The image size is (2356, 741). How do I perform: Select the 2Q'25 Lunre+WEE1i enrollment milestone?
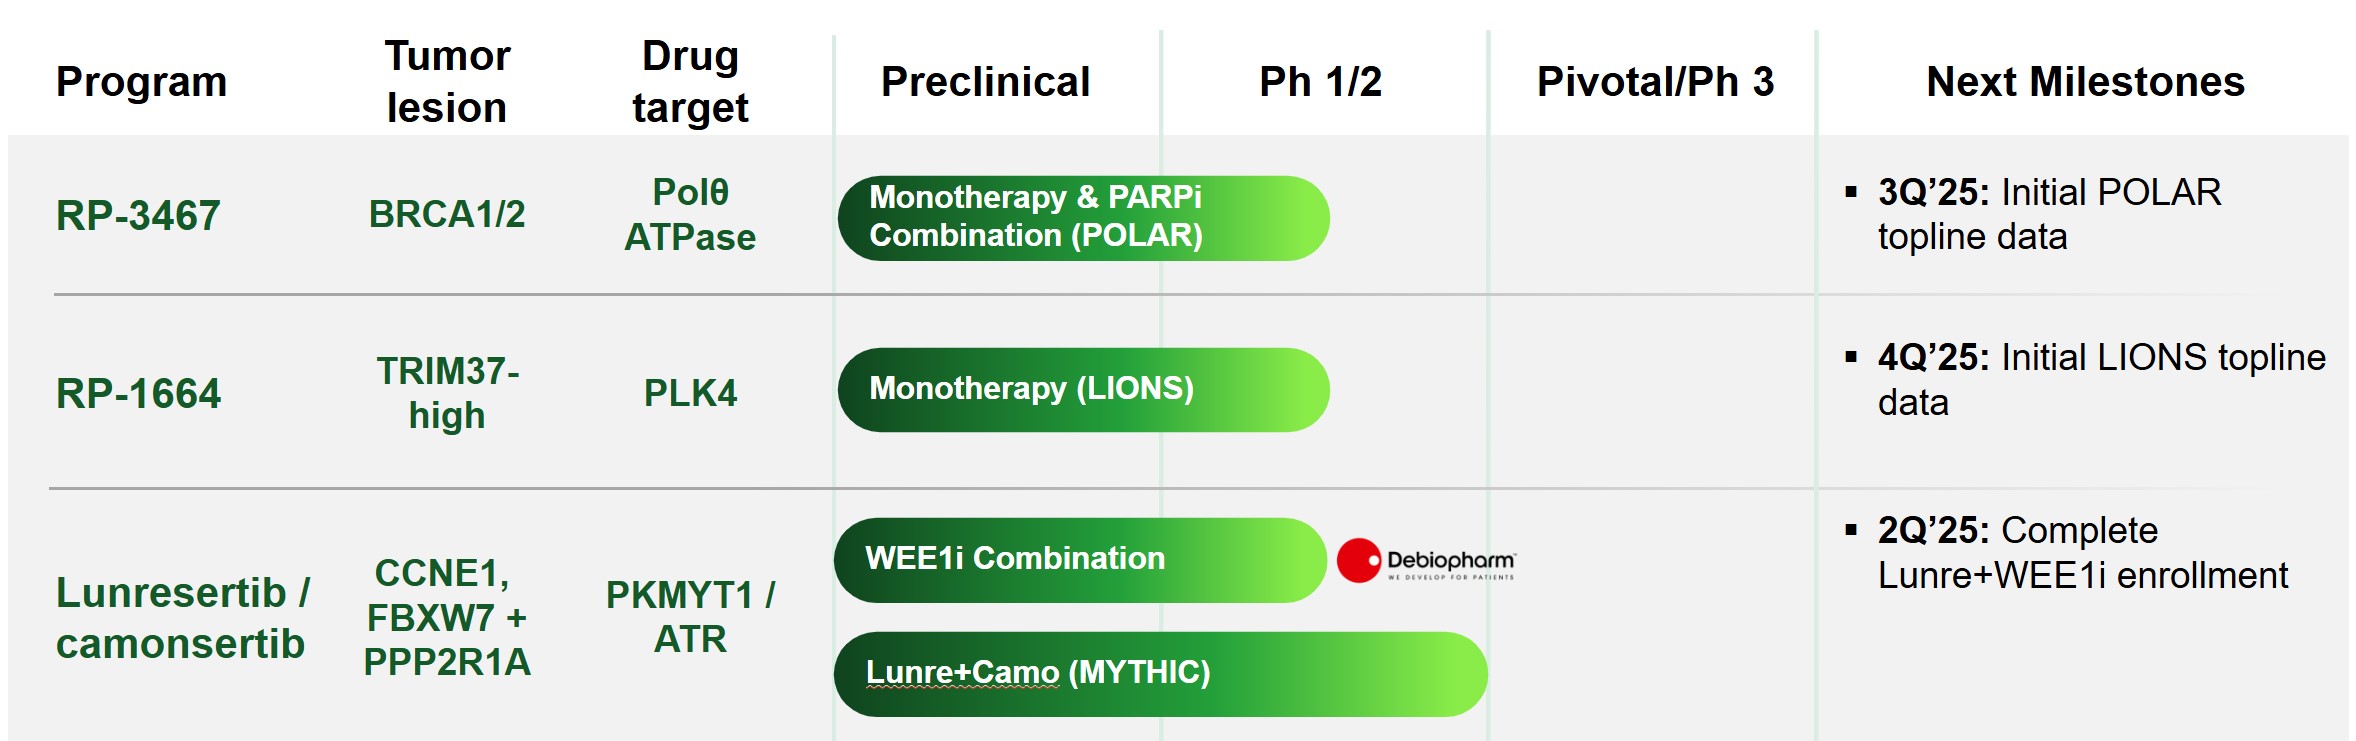coord(2082,552)
